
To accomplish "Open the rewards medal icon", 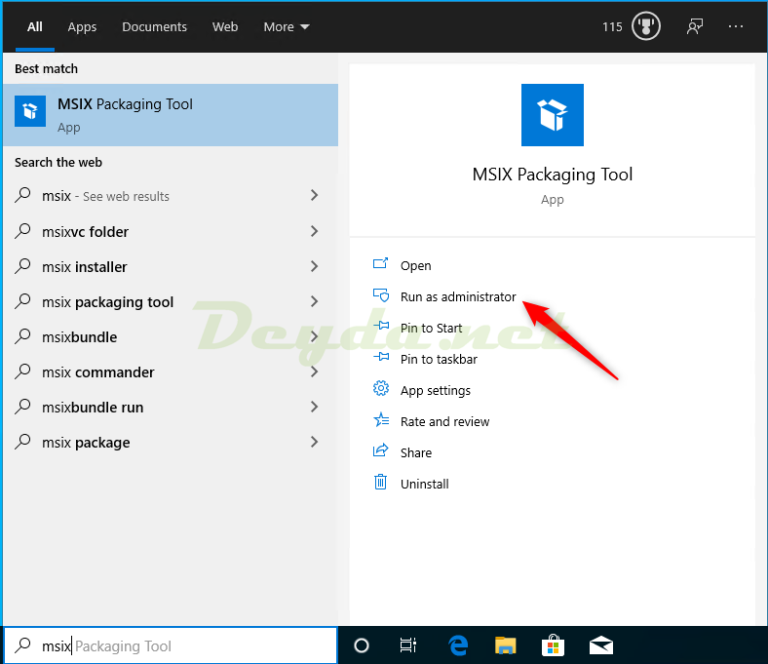I will click(646, 27).
